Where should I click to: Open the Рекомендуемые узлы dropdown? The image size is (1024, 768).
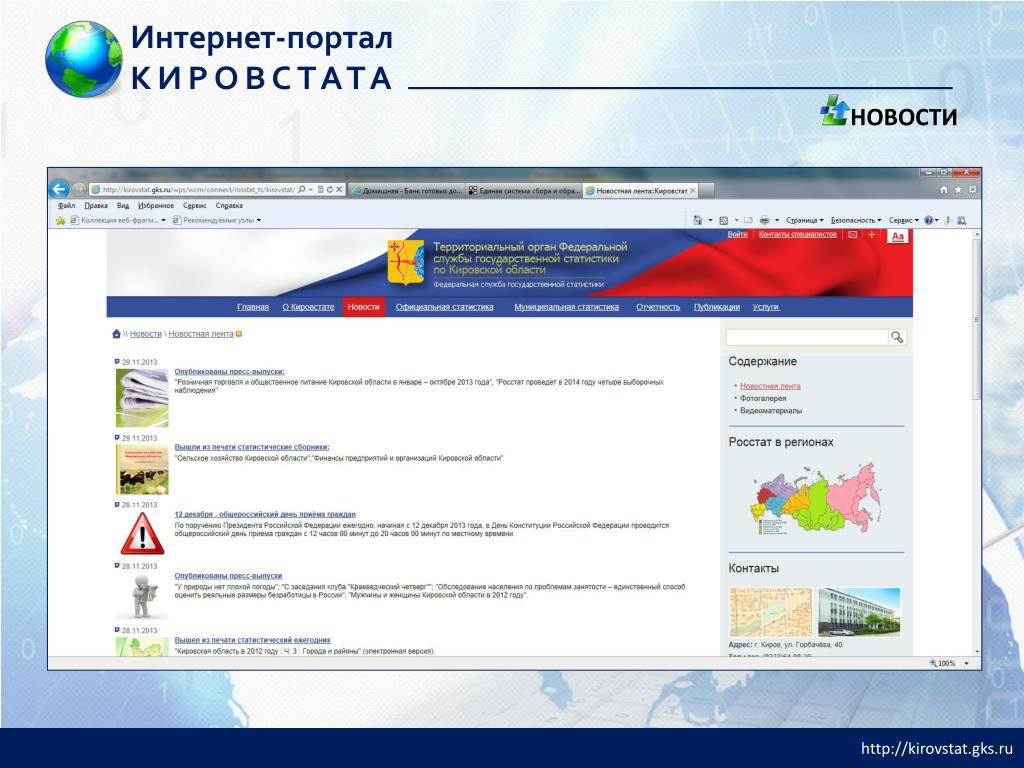tap(217, 221)
